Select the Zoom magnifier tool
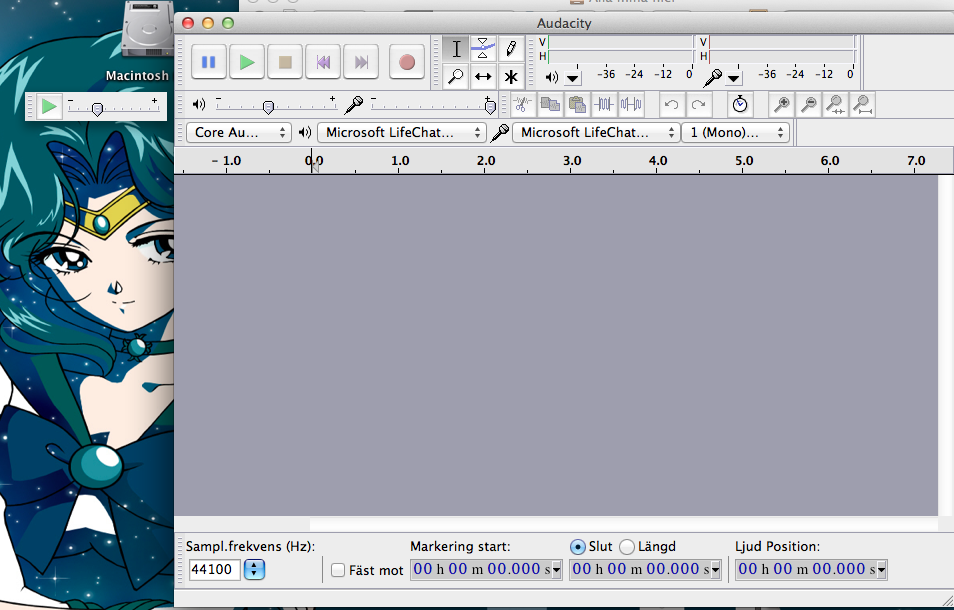954x610 pixels. click(456, 77)
